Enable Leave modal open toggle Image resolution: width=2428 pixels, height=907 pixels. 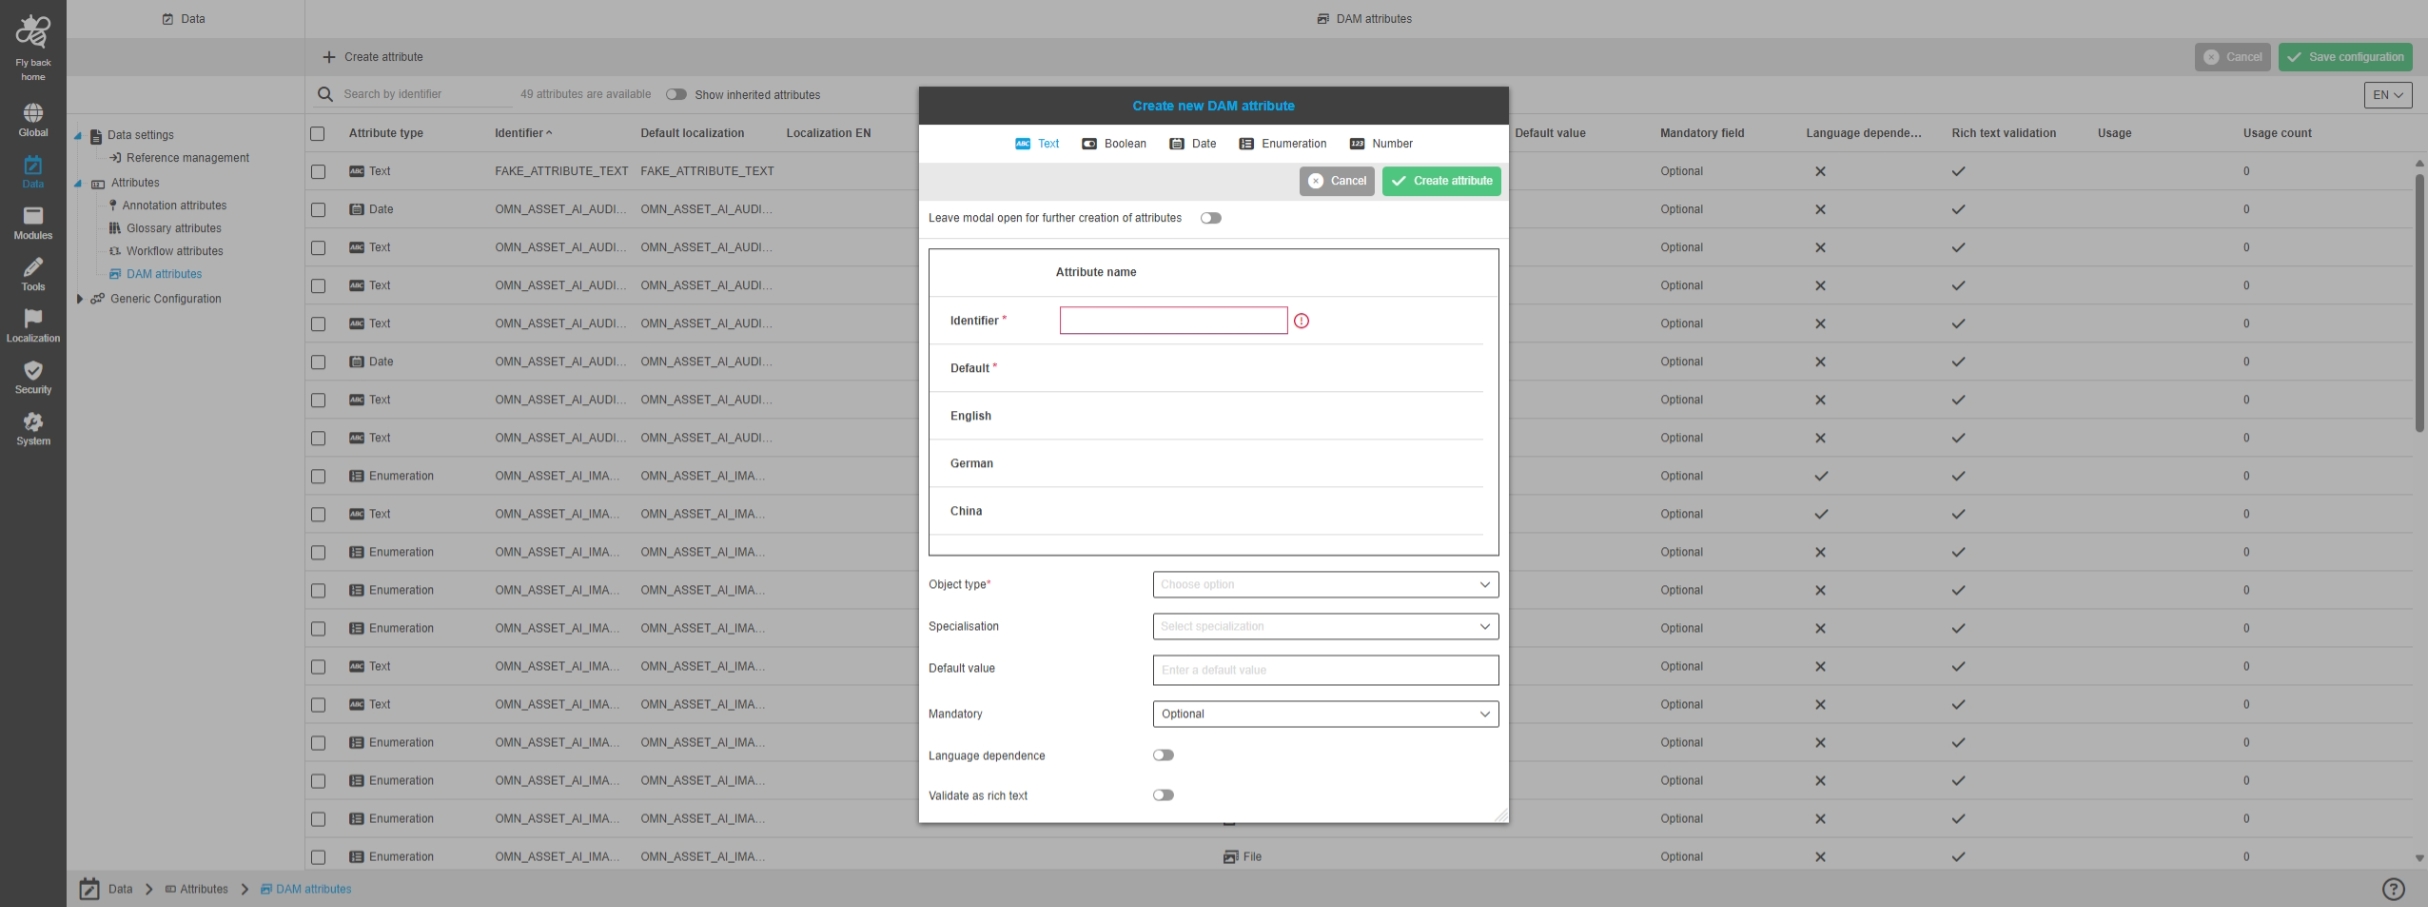click(1211, 218)
